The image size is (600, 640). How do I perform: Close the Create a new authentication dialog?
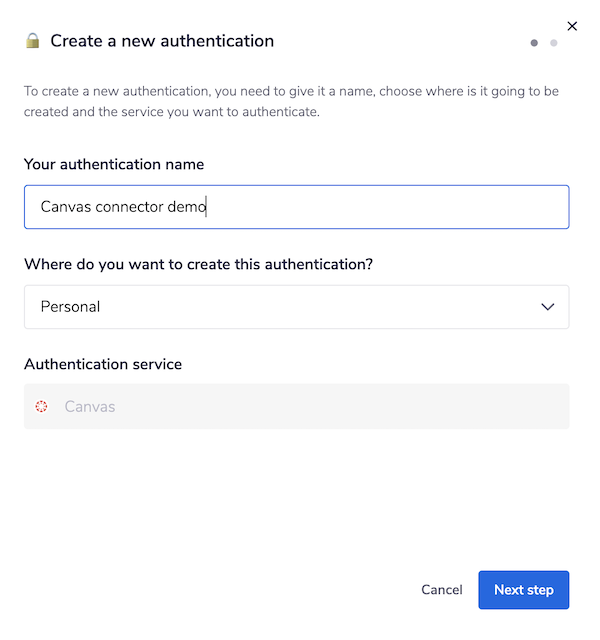pos(572,26)
